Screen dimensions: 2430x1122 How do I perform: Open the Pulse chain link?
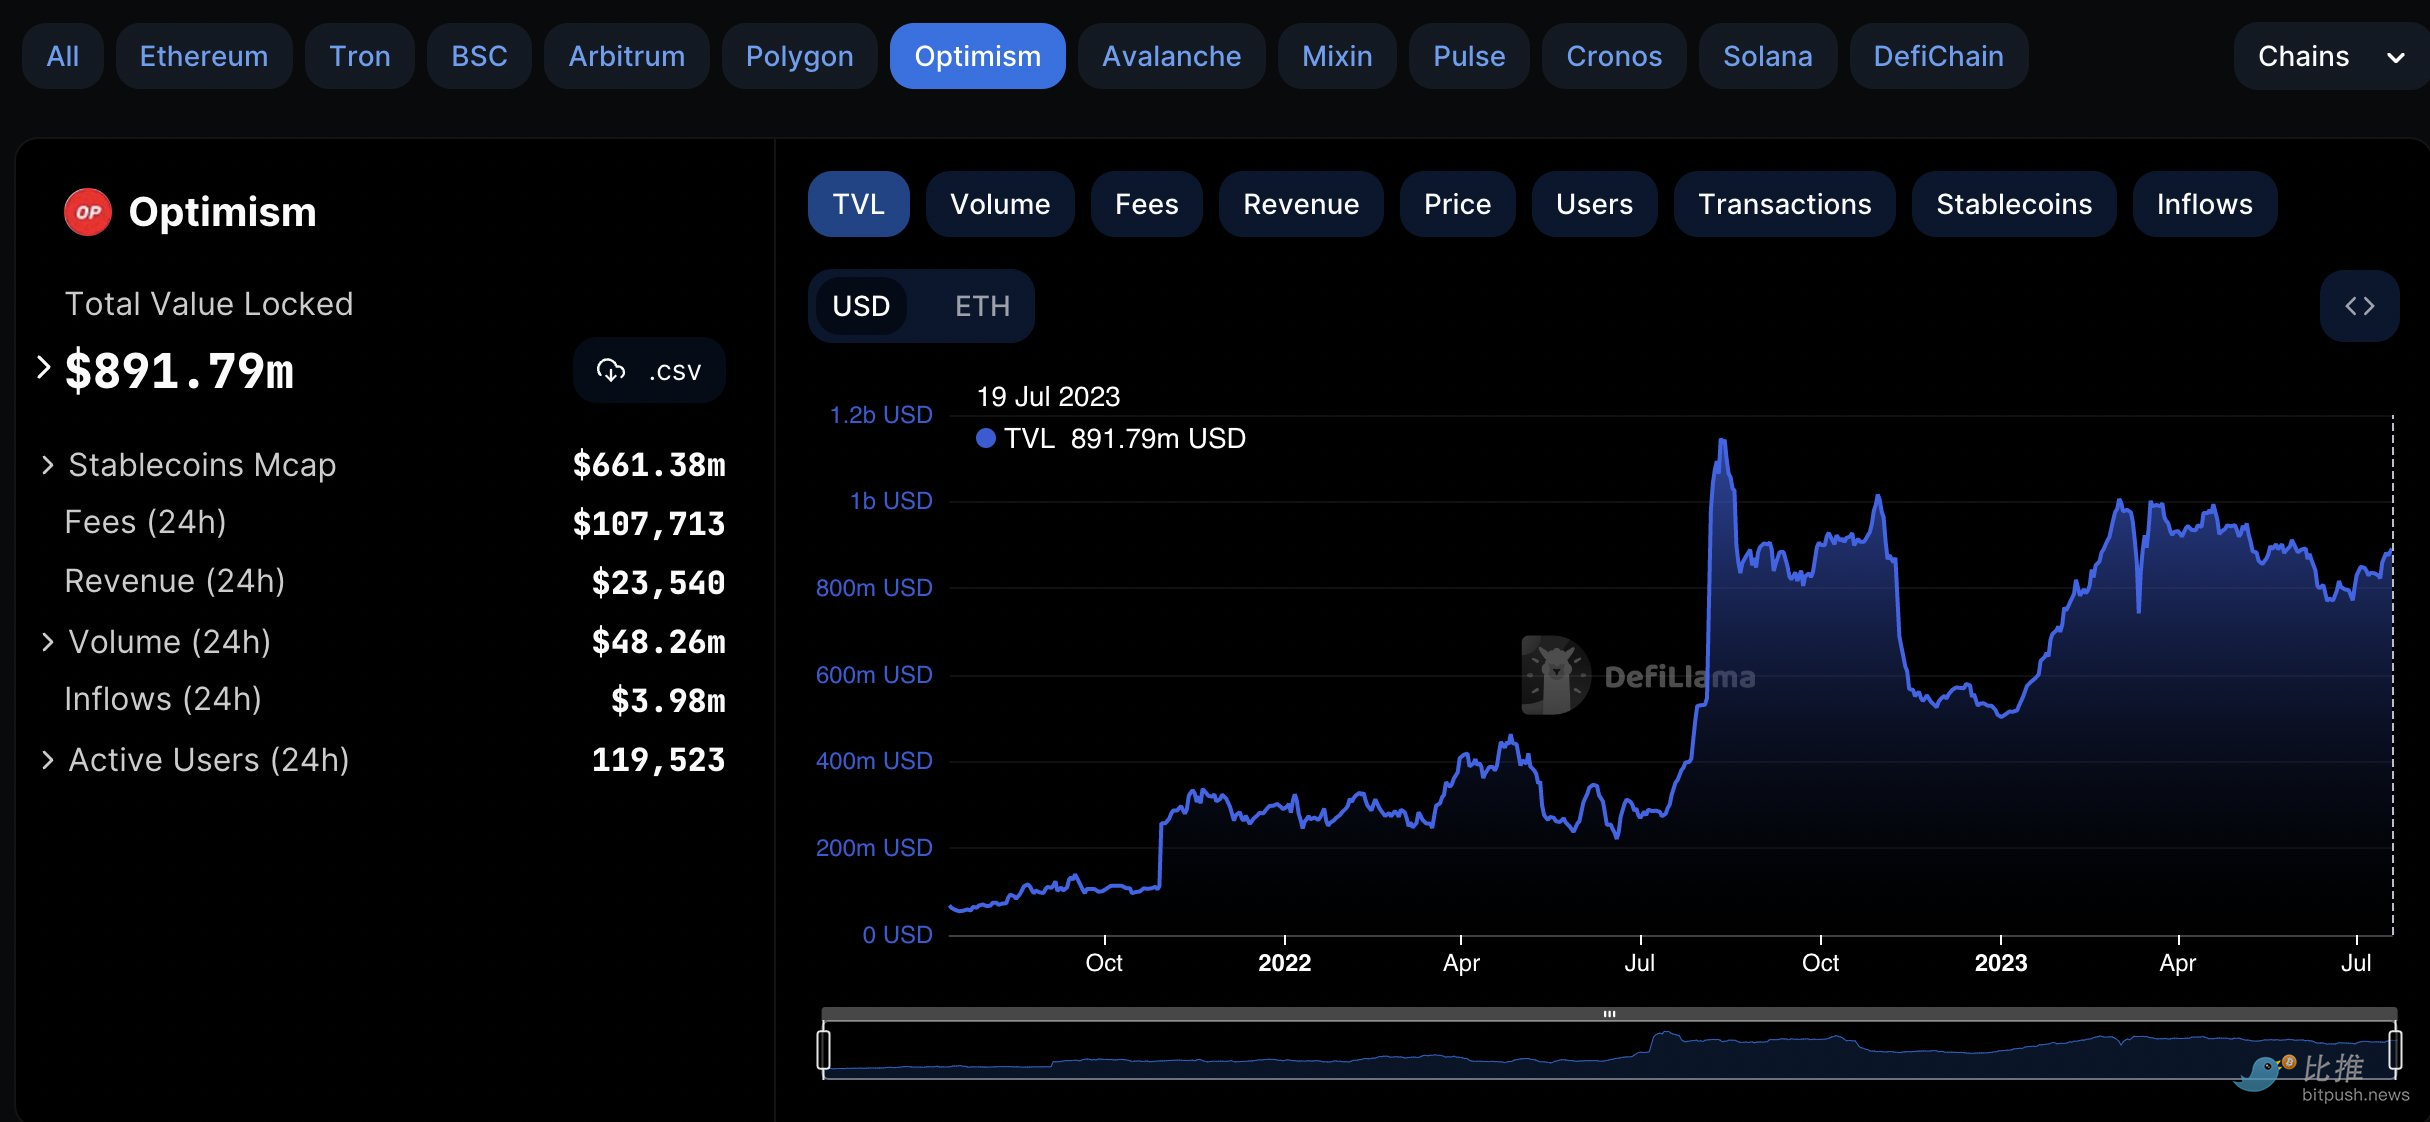[x=1469, y=56]
